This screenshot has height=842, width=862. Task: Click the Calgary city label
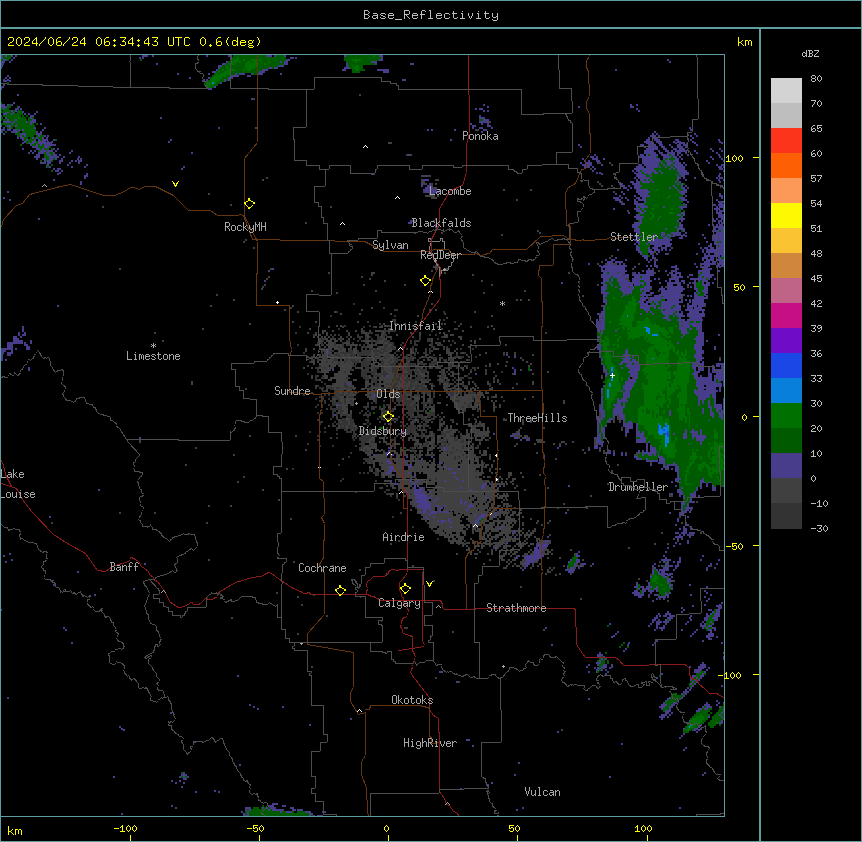(399, 603)
